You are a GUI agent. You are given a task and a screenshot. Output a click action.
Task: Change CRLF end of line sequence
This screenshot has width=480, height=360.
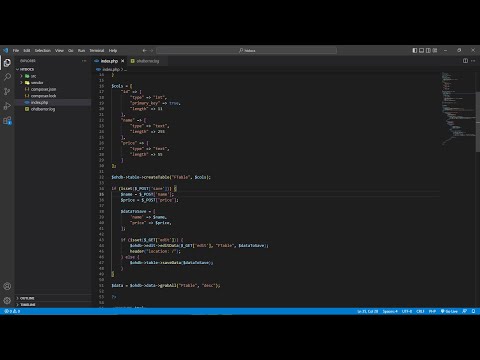click(x=420, y=311)
